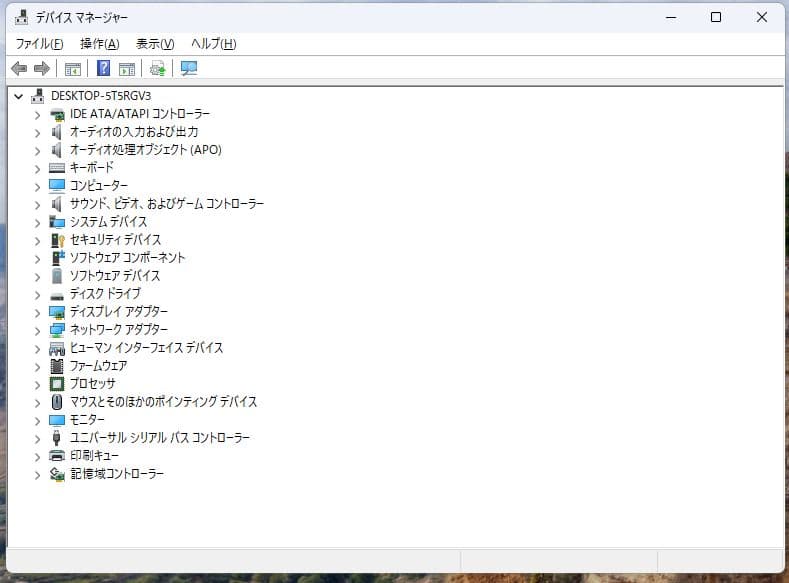Click the ネットワーク アダプター icon
The width and height of the screenshot is (789, 583).
[x=57, y=330]
